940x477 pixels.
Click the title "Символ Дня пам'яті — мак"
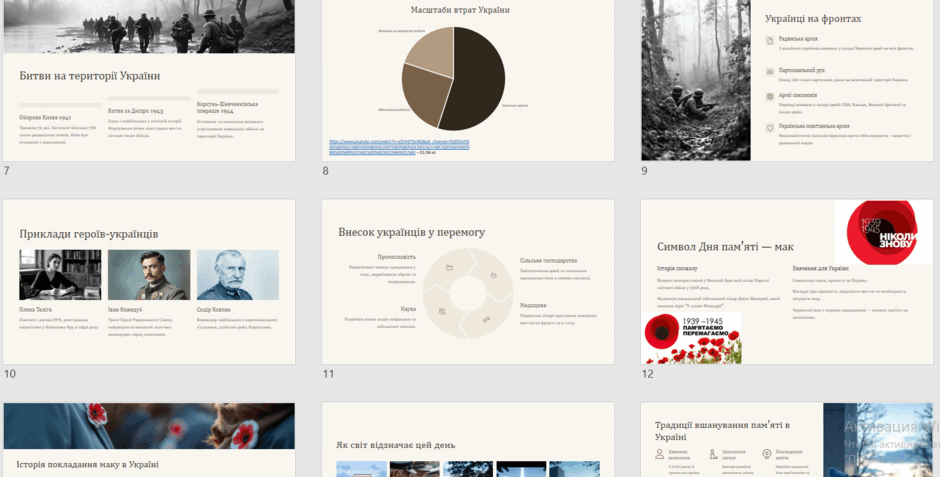(725, 247)
